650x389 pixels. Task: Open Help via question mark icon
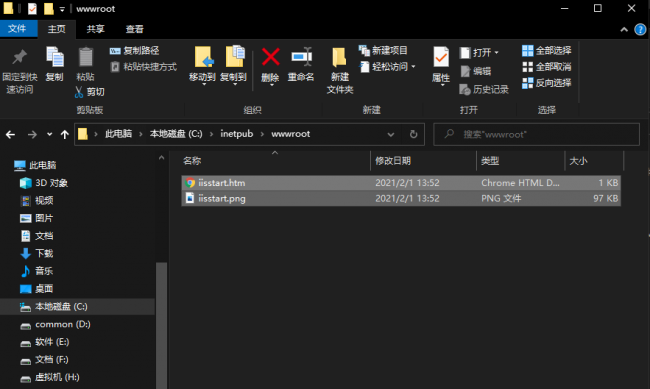(640, 29)
